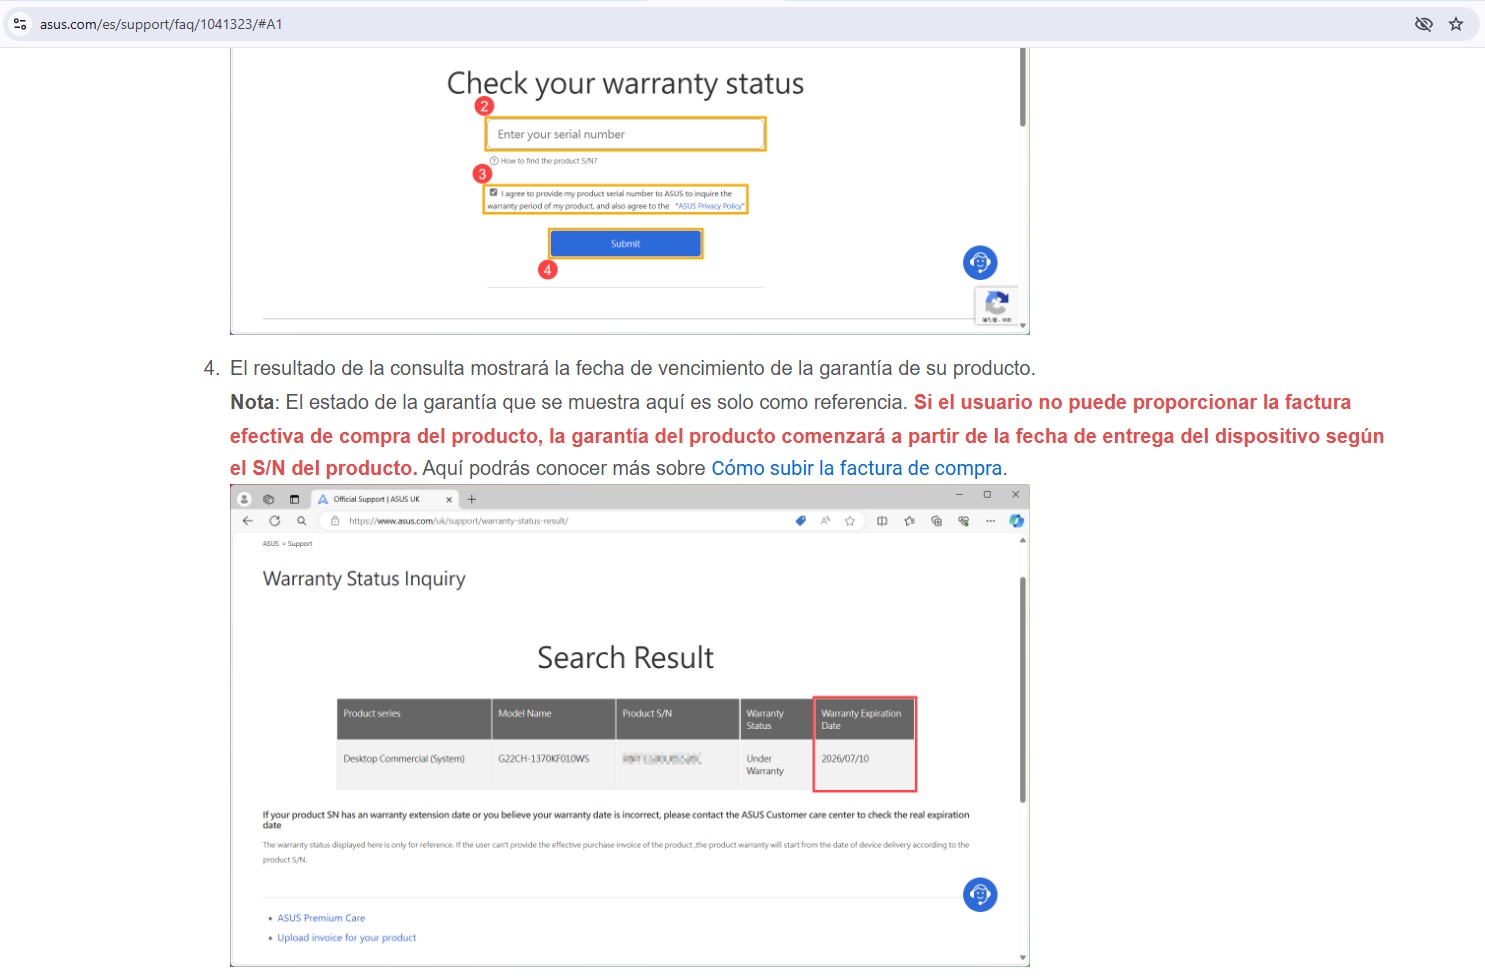Click the 'Product S/N' column header
The width and height of the screenshot is (1485, 979).
[x=677, y=719]
